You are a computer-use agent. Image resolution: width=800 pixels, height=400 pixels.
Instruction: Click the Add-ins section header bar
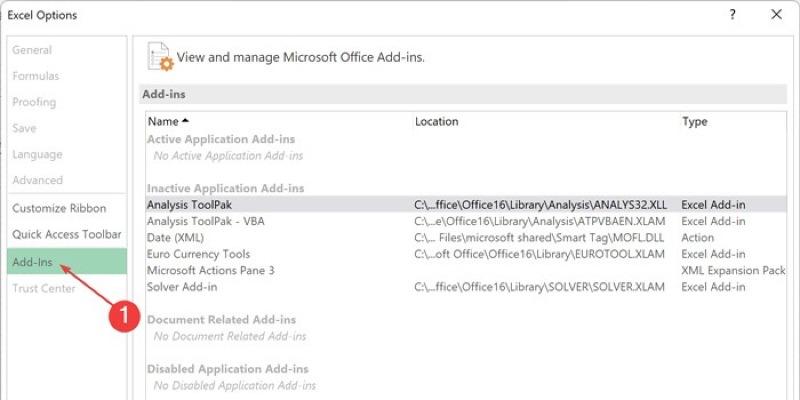tap(463, 94)
